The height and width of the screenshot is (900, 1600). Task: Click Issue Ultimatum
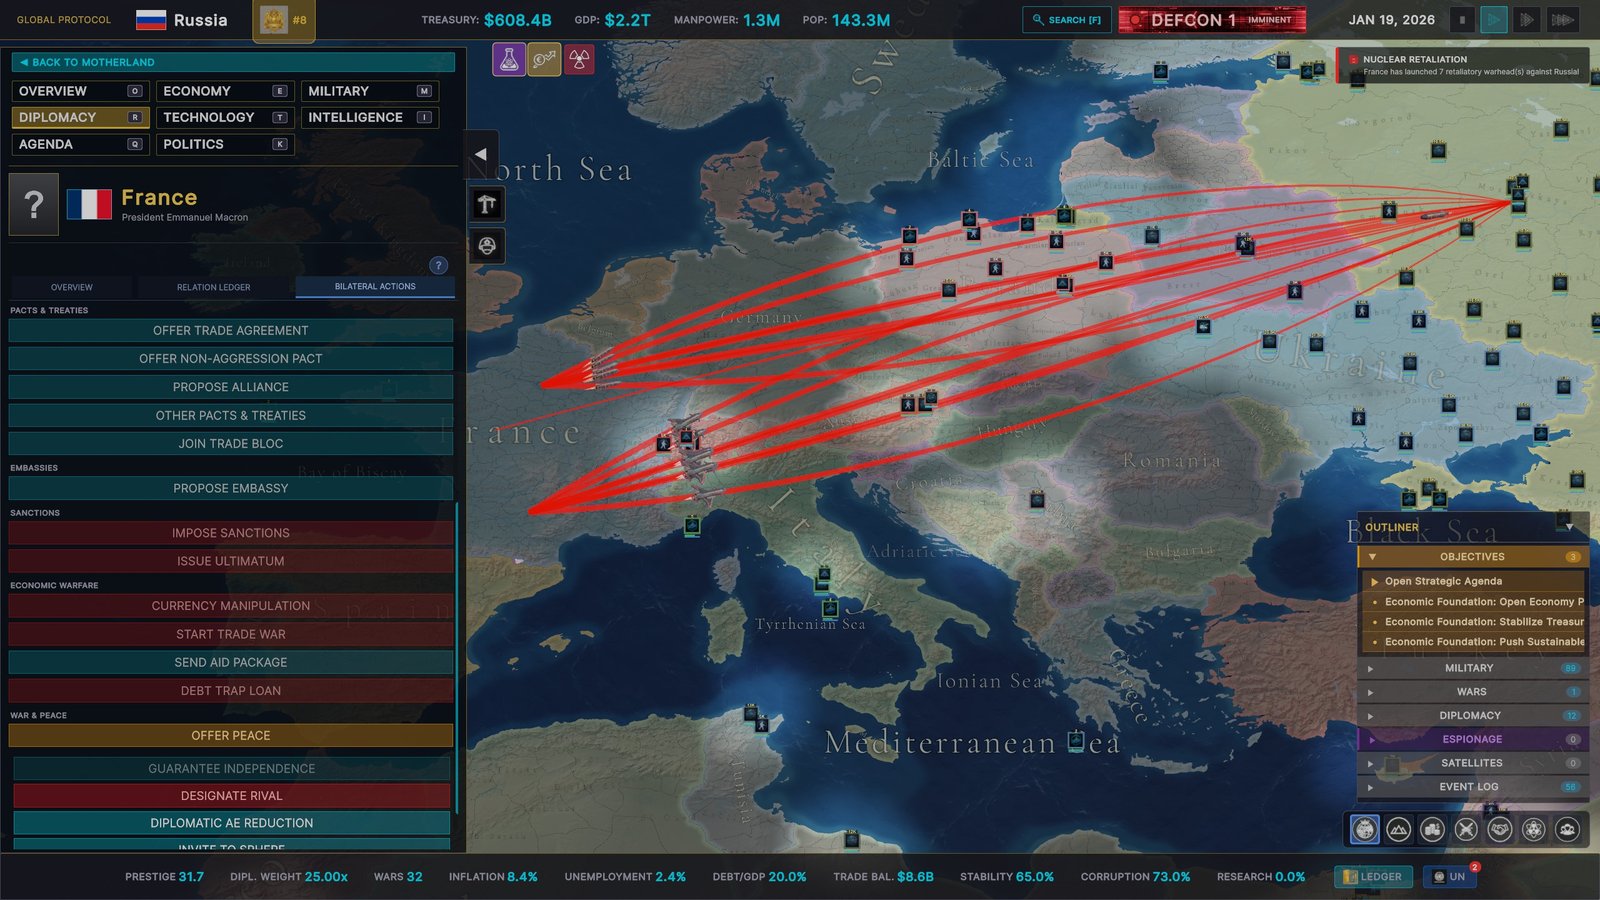[231, 561]
